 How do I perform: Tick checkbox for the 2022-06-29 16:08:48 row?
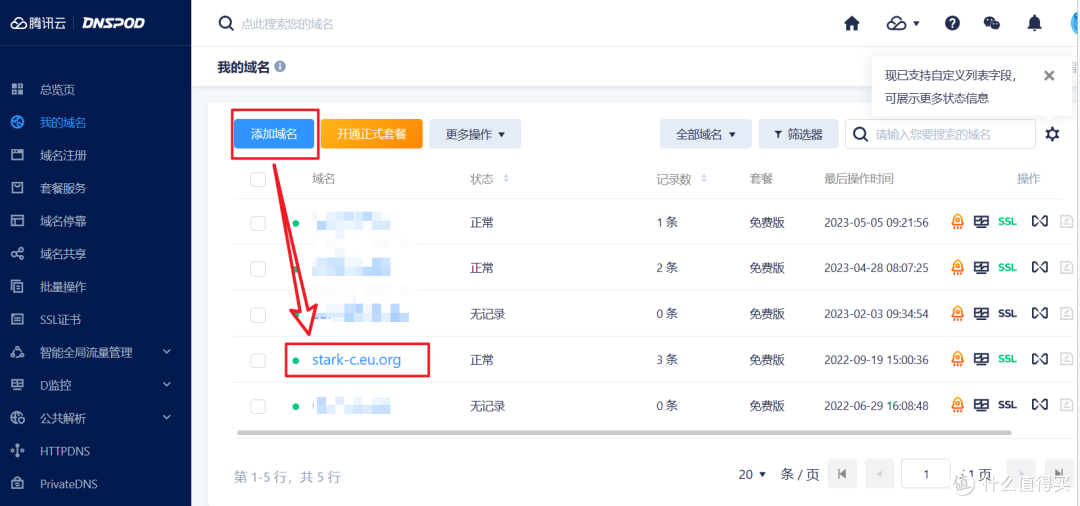[258, 407]
